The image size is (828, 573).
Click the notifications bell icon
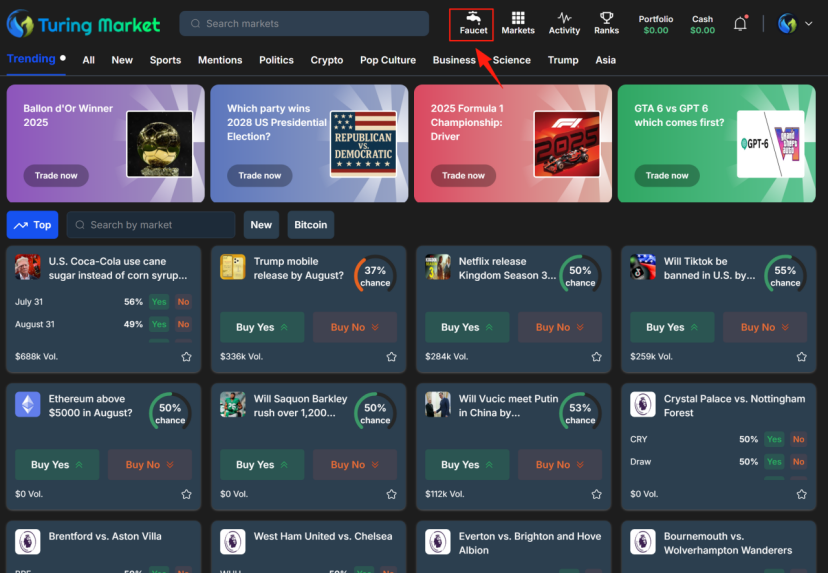(740, 24)
